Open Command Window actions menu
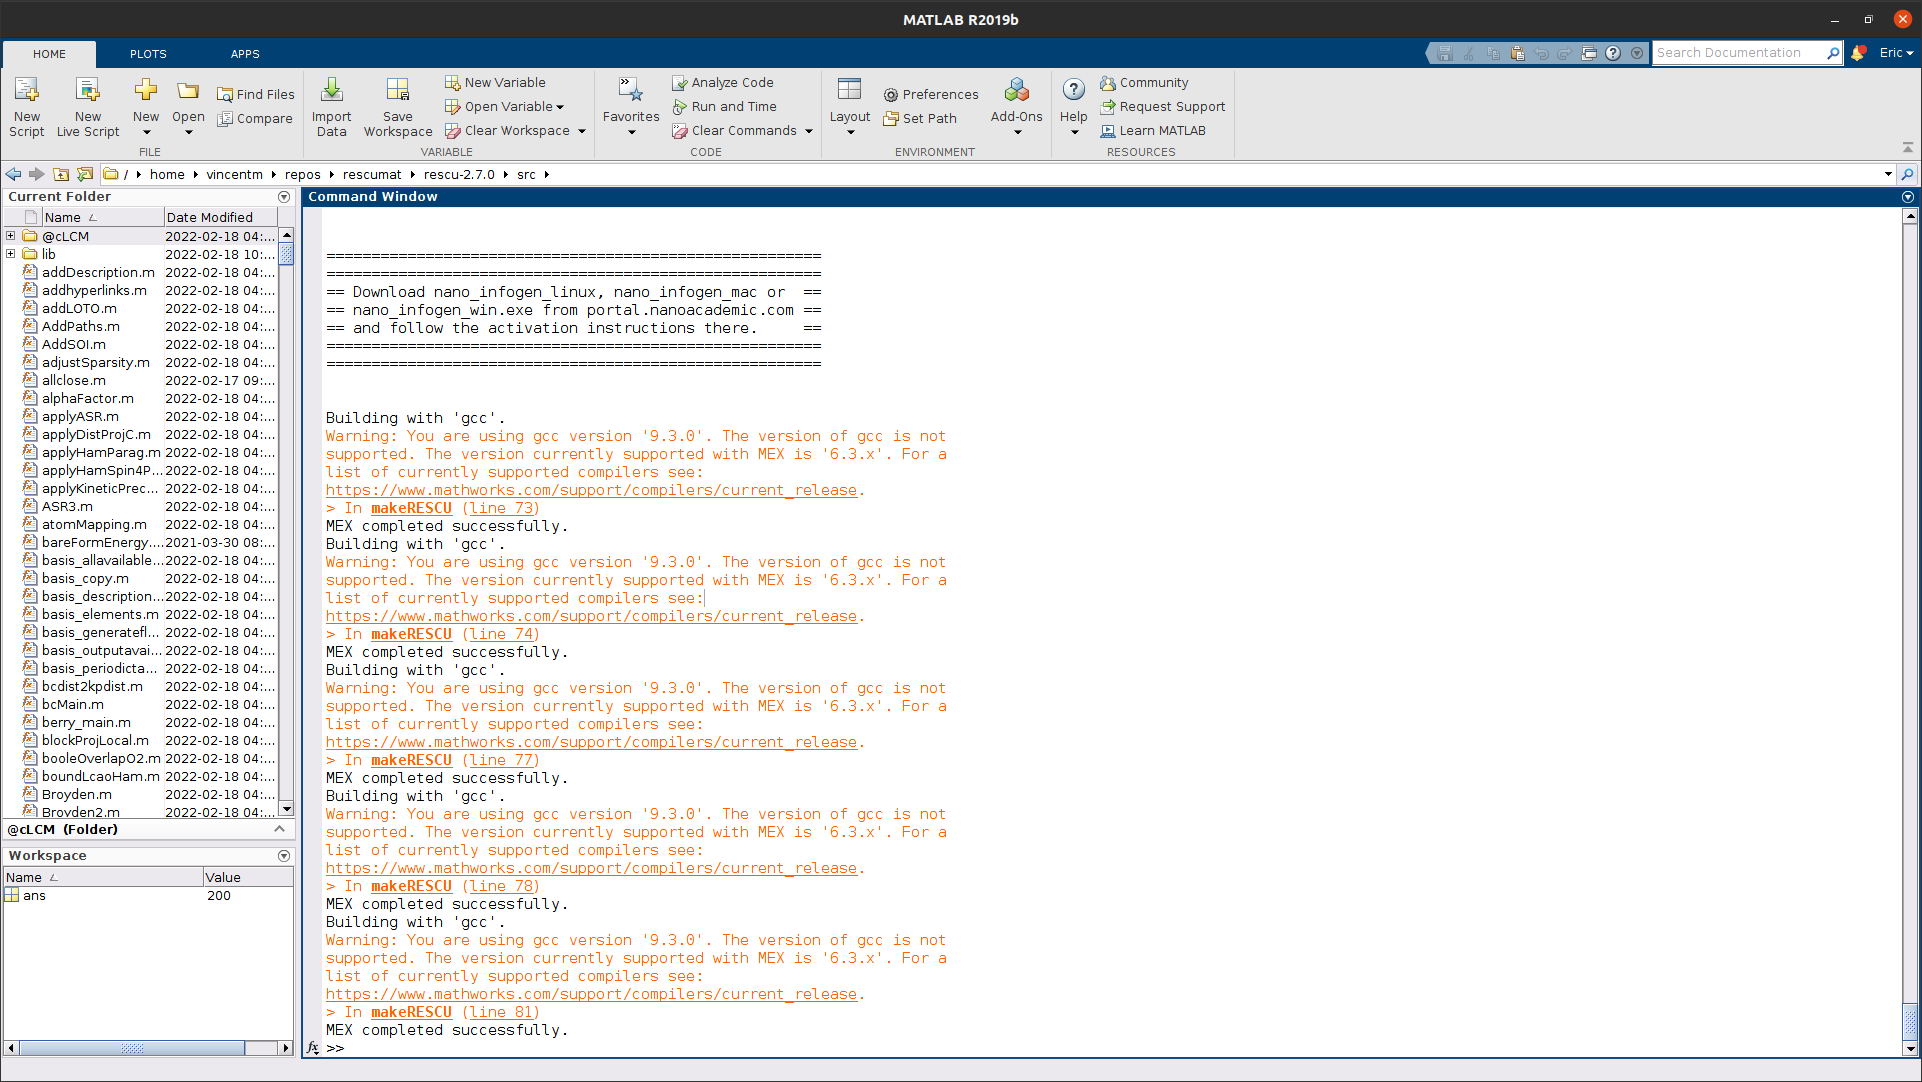Screen dimensions: 1922x1082 pyautogui.click(x=1908, y=197)
